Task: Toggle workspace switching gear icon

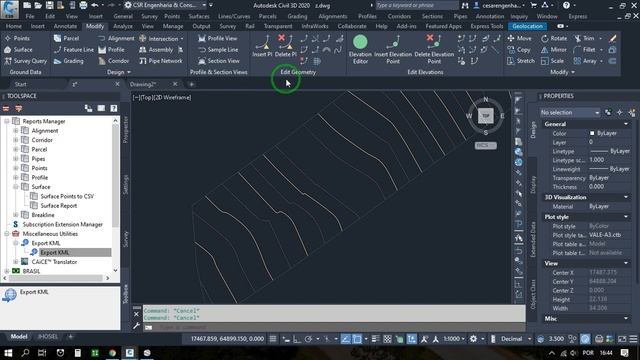Action: click(x=473, y=339)
